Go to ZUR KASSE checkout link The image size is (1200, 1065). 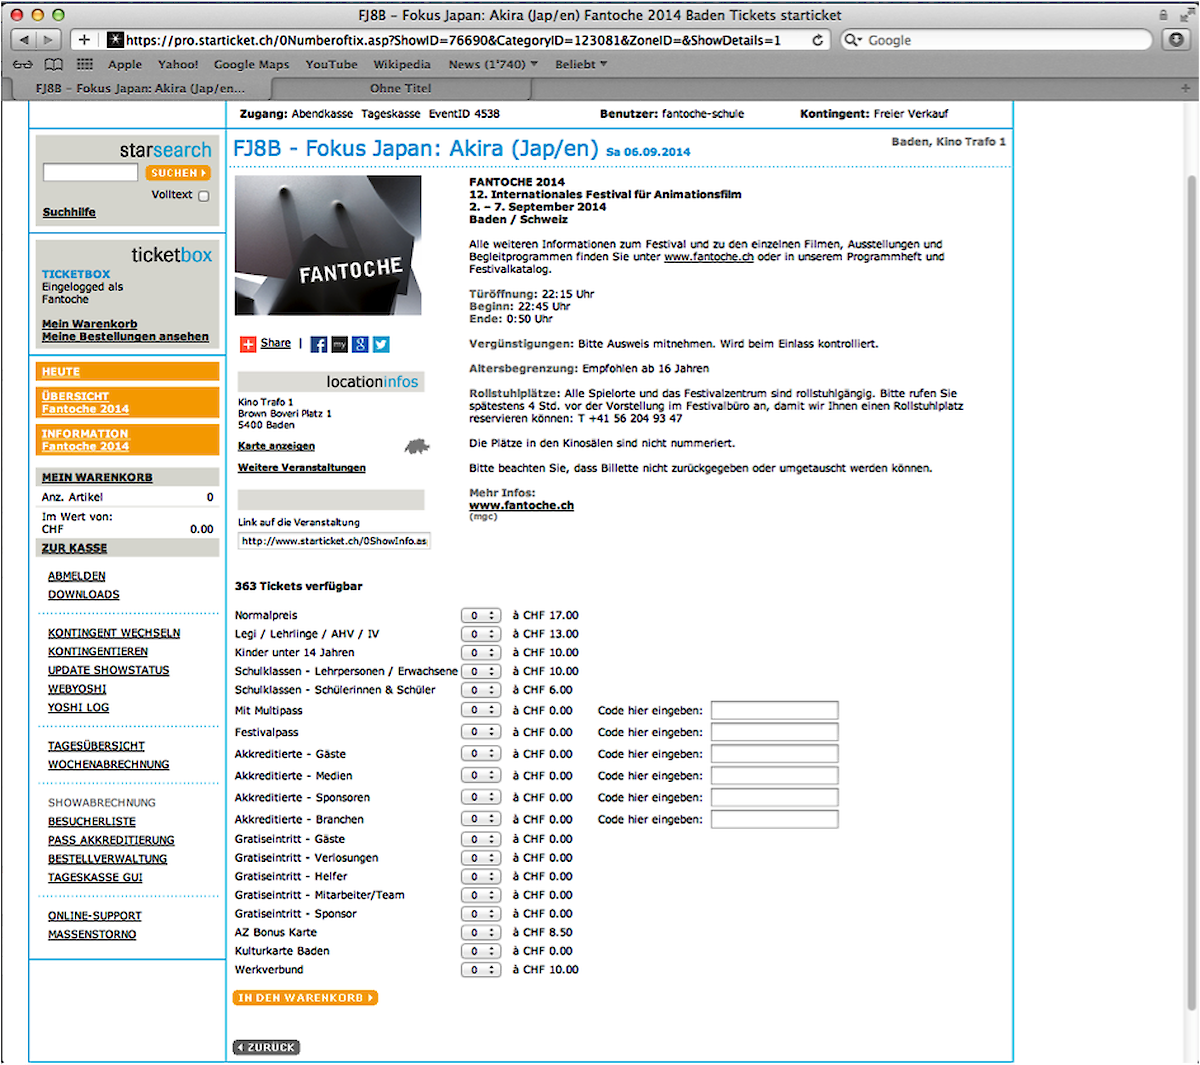point(74,548)
